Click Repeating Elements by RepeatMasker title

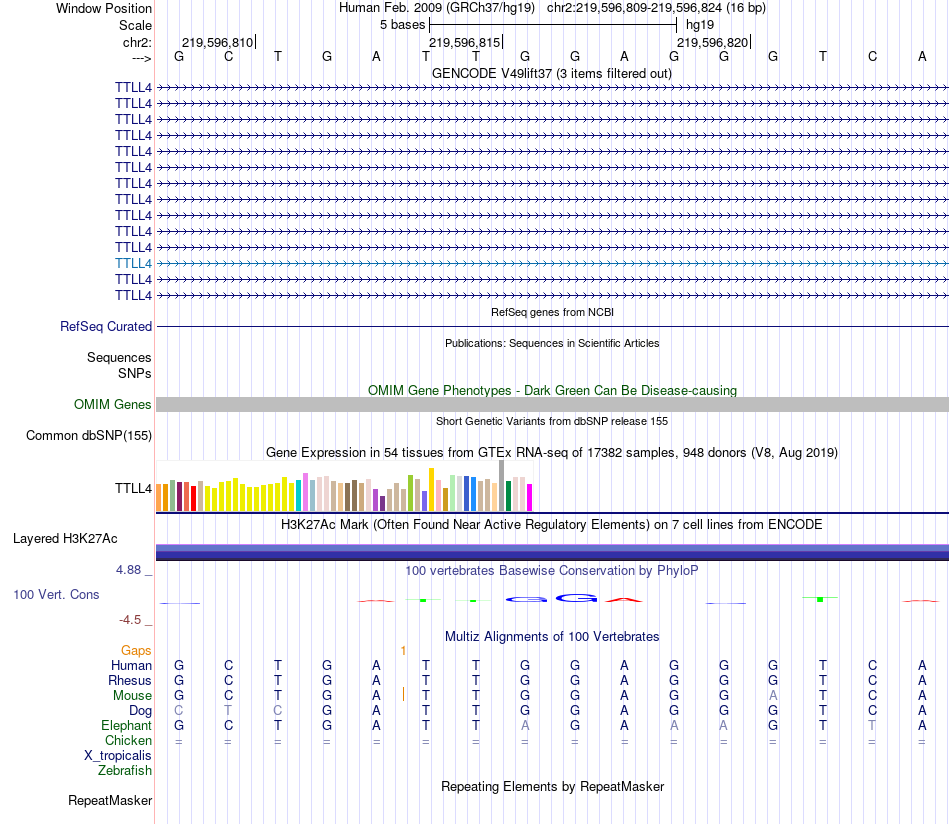(x=553, y=787)
